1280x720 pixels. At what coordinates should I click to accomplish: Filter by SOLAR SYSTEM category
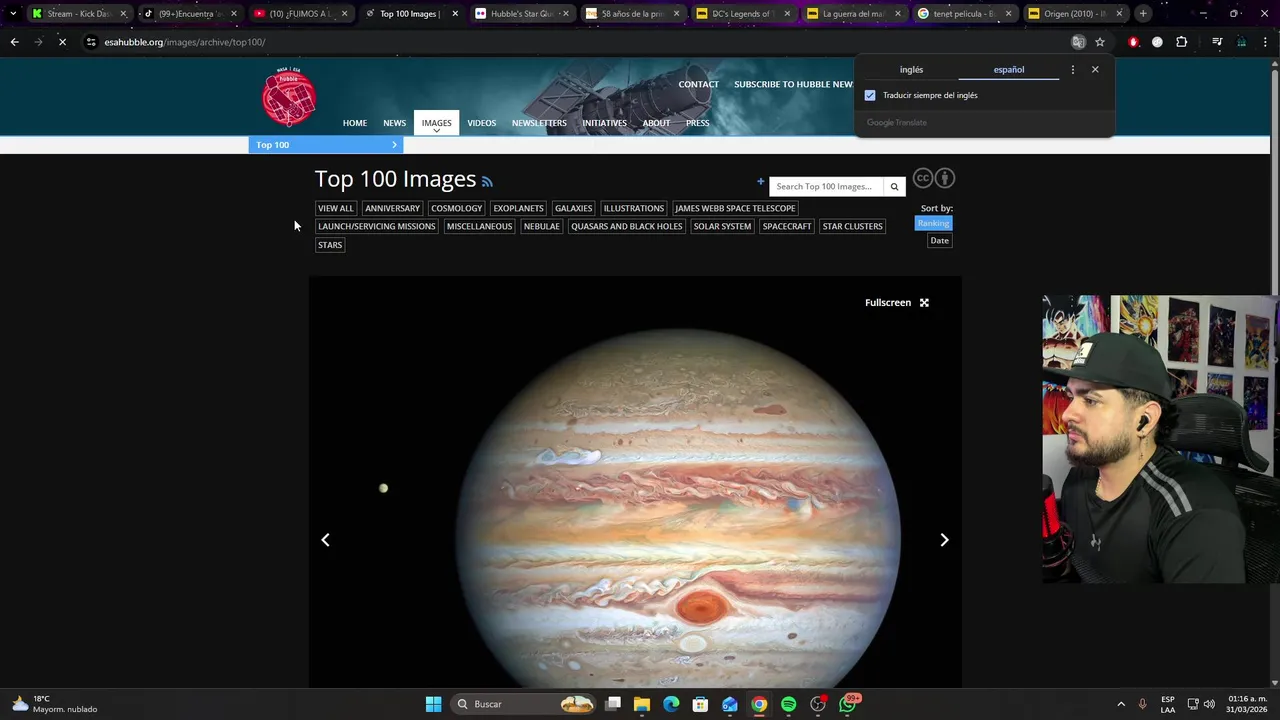click(722, 226)
